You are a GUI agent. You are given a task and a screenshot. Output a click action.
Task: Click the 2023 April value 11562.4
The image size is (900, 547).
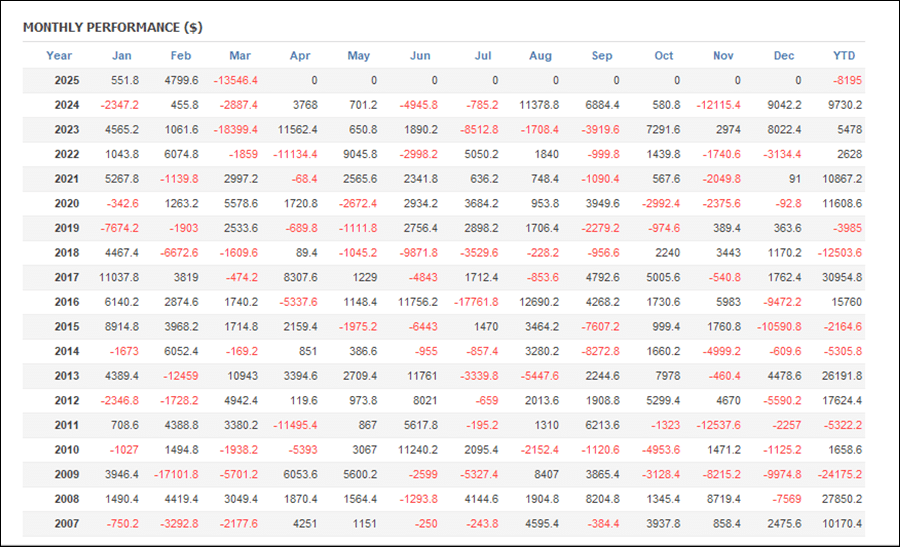click(x=297, y=130)
